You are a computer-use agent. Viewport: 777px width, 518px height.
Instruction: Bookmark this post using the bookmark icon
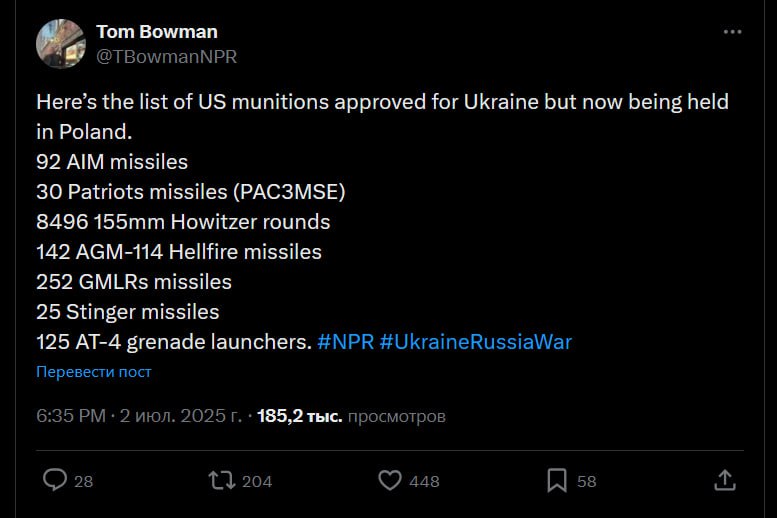click(558, 480)
